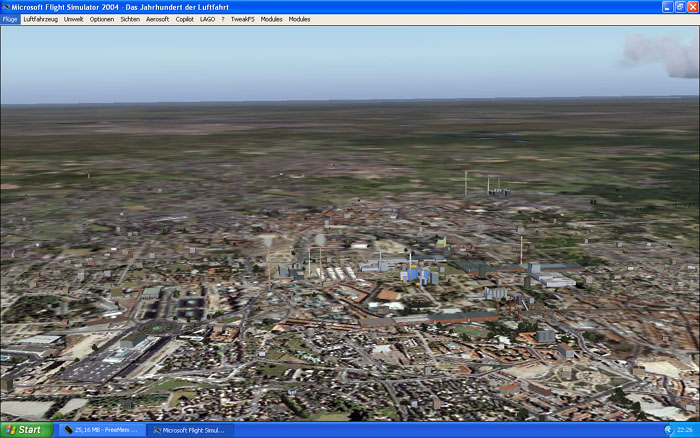Open the Aerosoft menu

point(158,19)
